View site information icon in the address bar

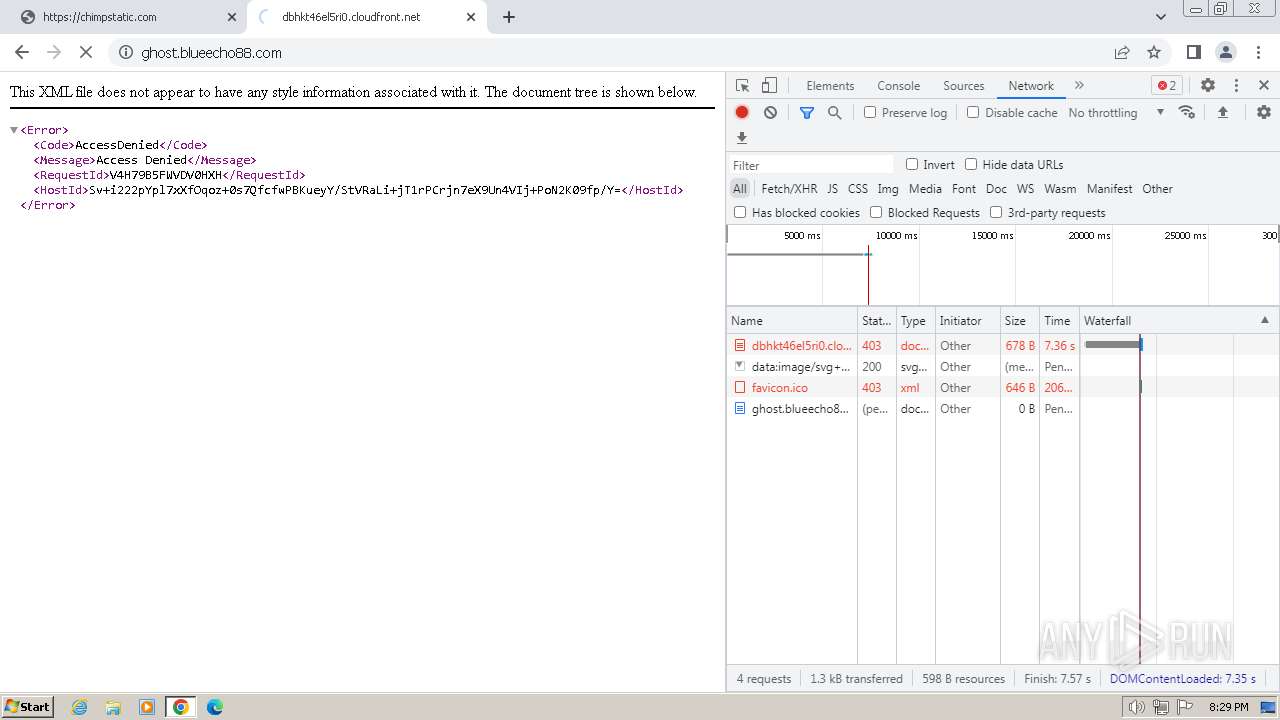click(125, 52)
